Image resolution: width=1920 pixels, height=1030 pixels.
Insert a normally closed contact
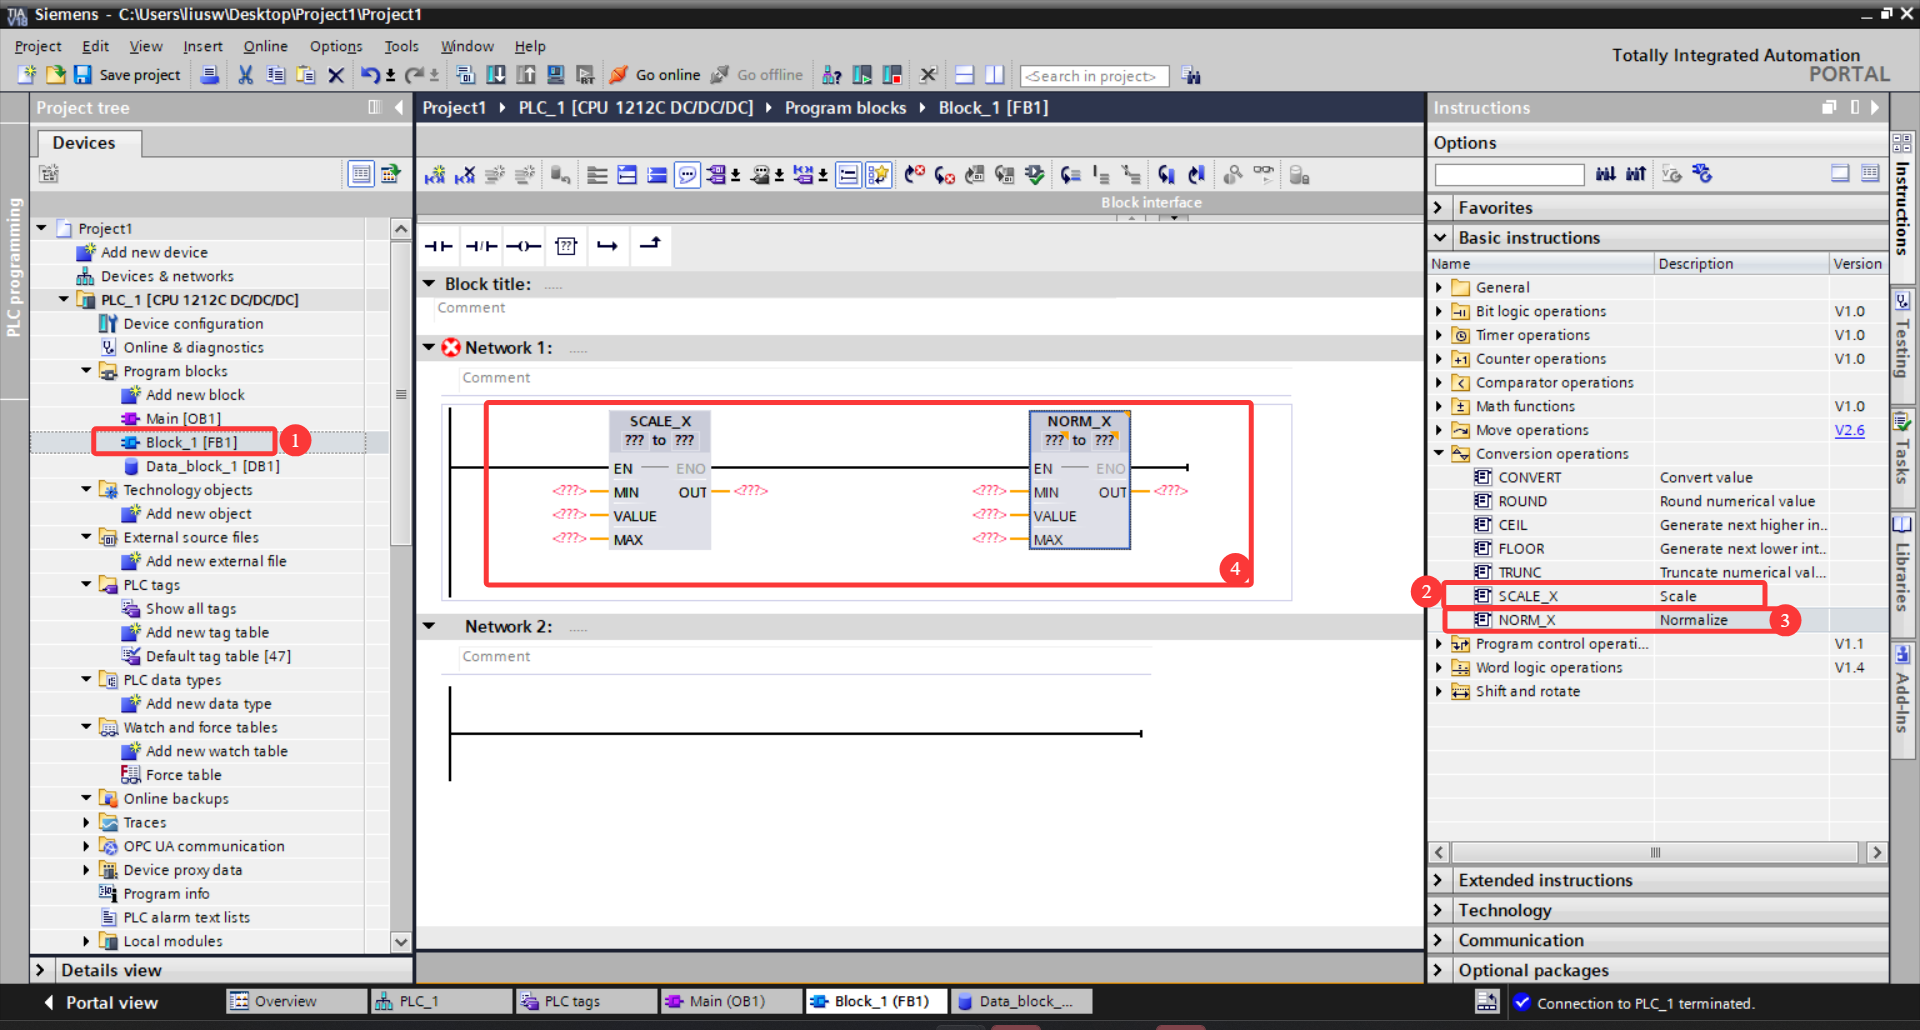481,246
